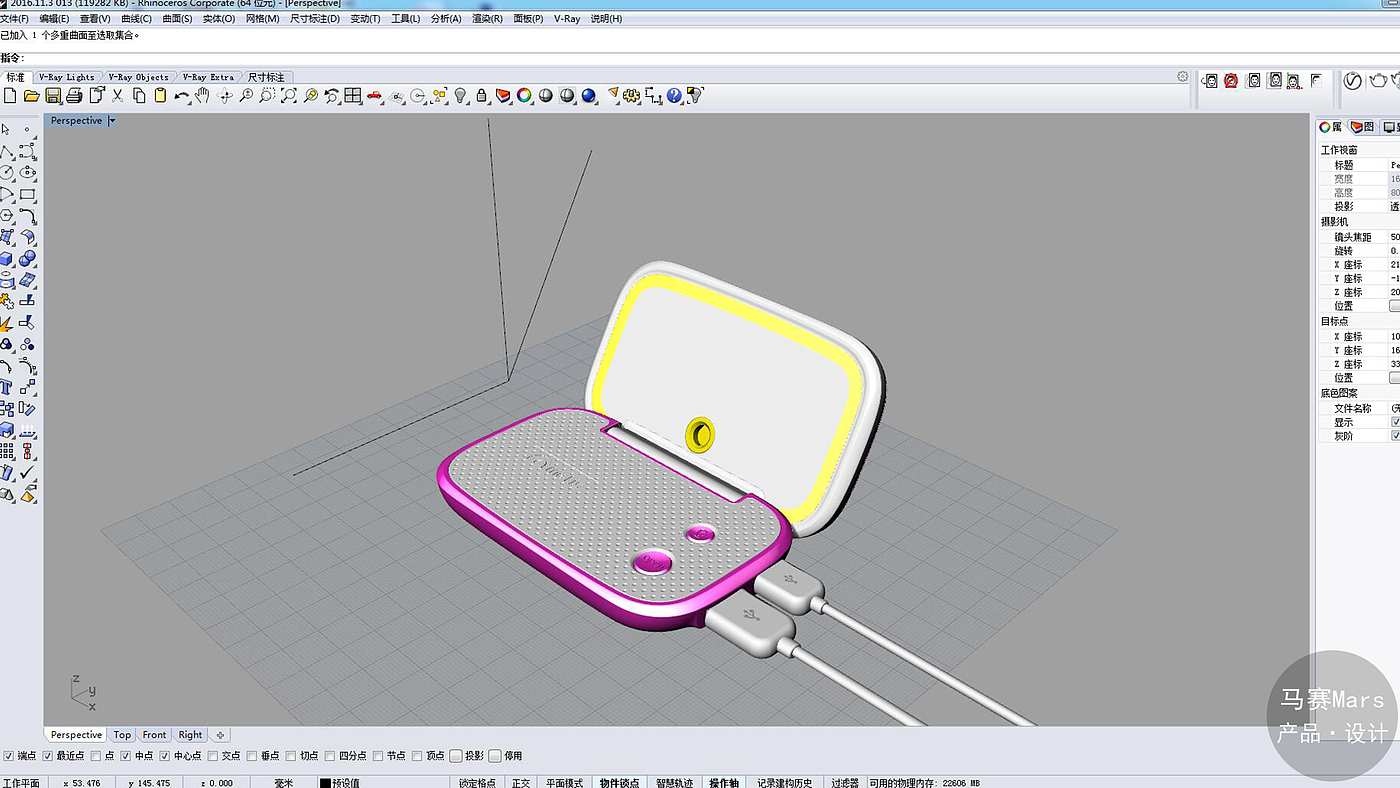The width and height of the screenshot is (1400, 788).
Task: Switch to the V-Ray Lights toolbar tab
Action: point(67,77)
